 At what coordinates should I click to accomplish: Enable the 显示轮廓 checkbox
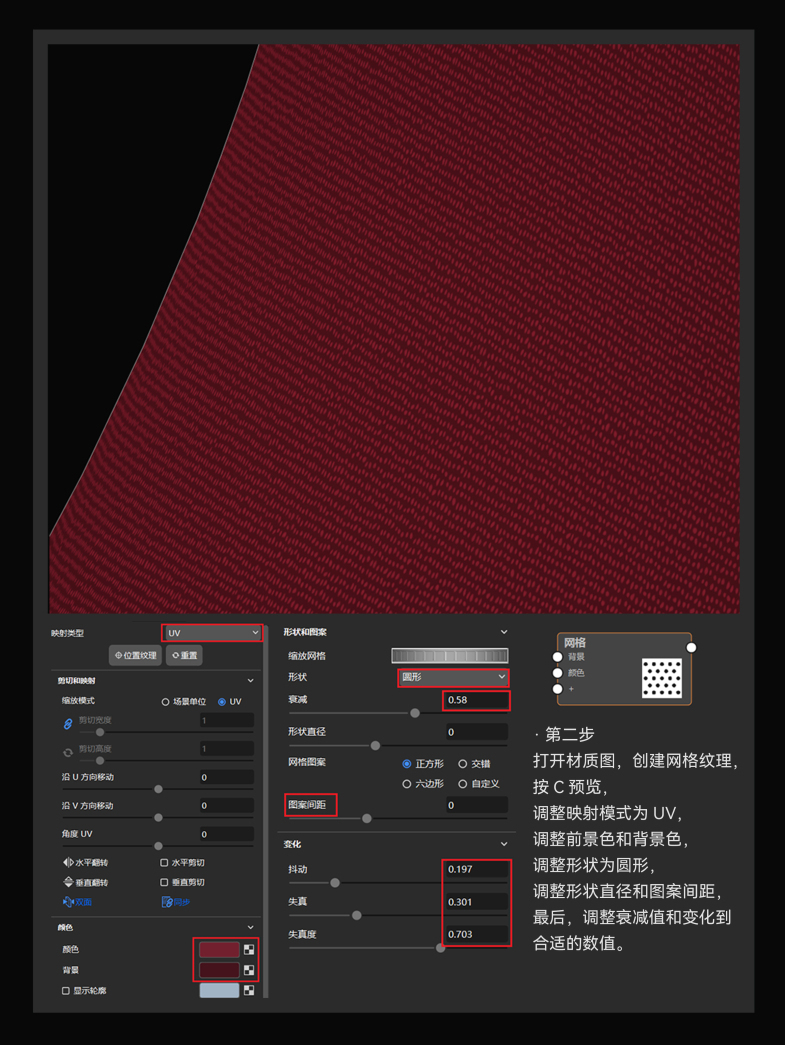coord(66,991)
